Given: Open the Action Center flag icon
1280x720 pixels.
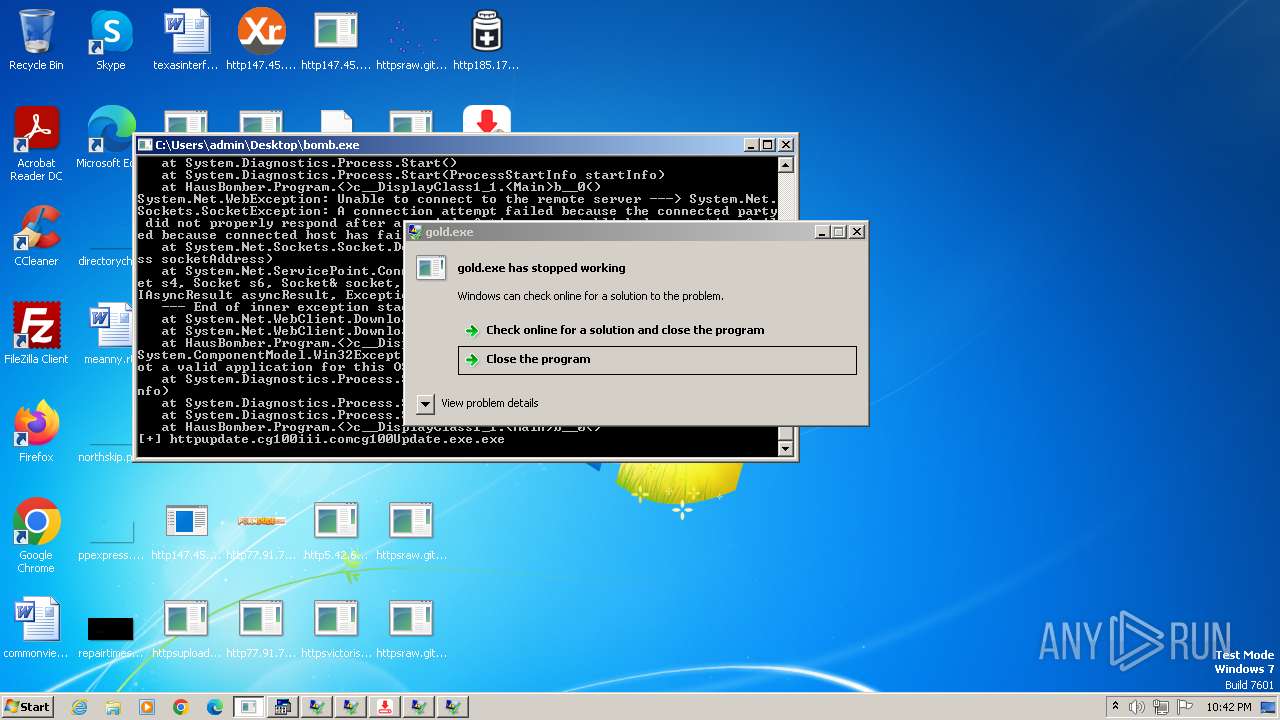Looking at the screenshot, I should [1186, 707].
